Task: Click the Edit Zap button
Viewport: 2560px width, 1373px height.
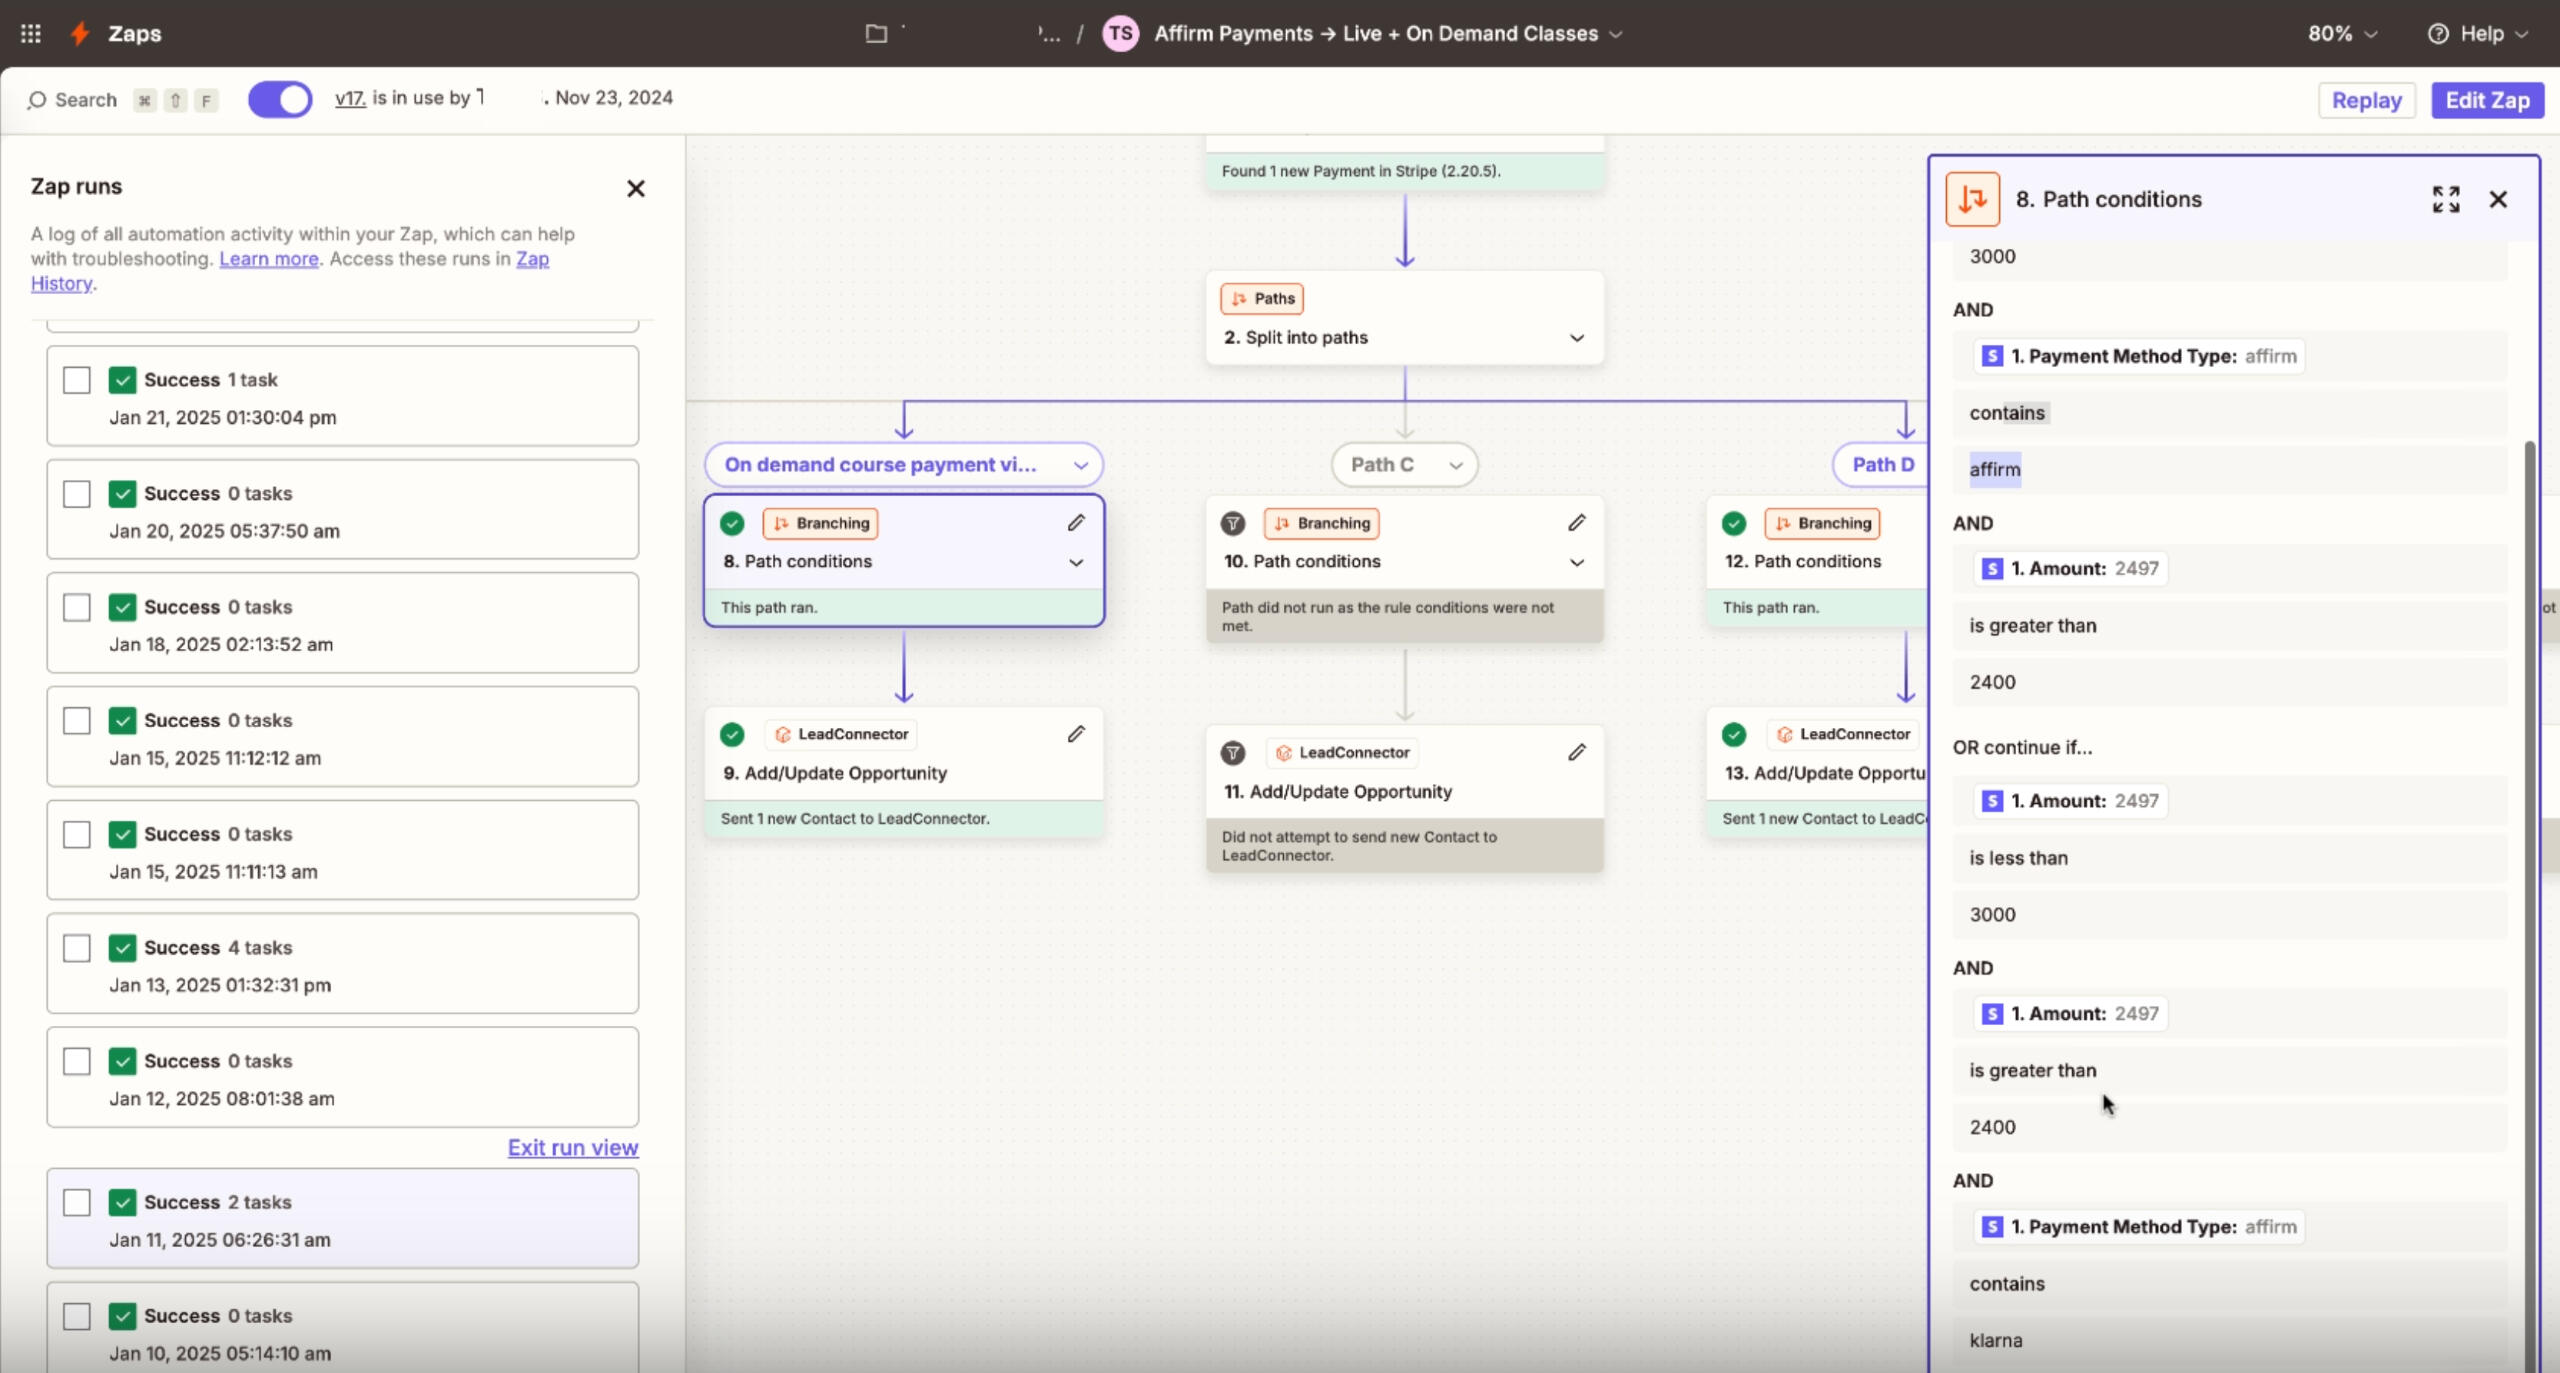Action: pos(2488,100)
